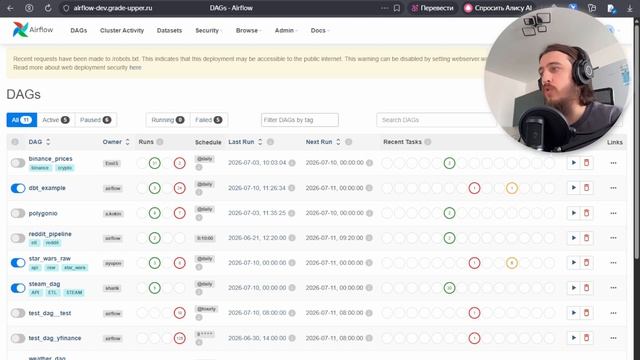Filter to Paused DAGs tab
The width and height of the screenshot is (640, 360).
pyautogui.click(x=96, y=120)
